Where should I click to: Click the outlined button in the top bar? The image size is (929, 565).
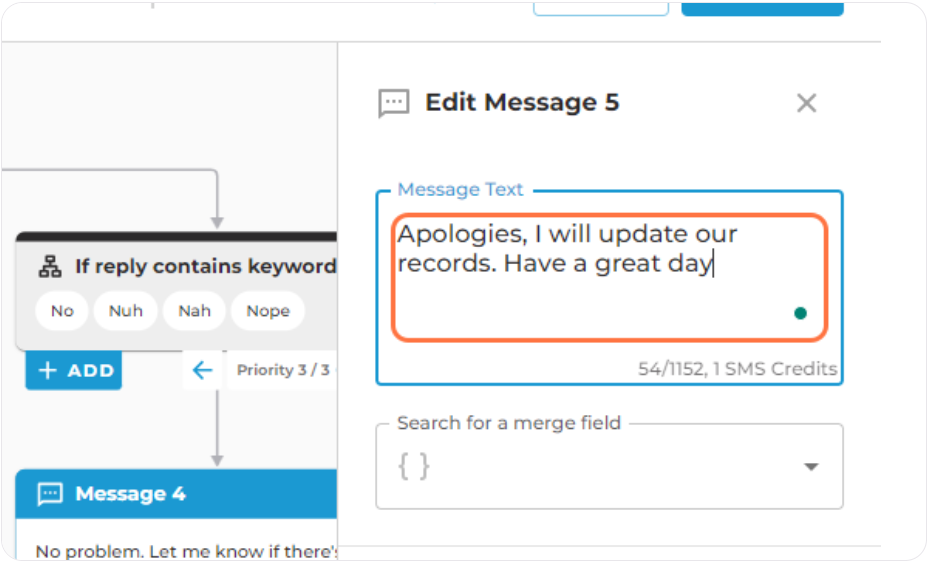coord(601,8)
